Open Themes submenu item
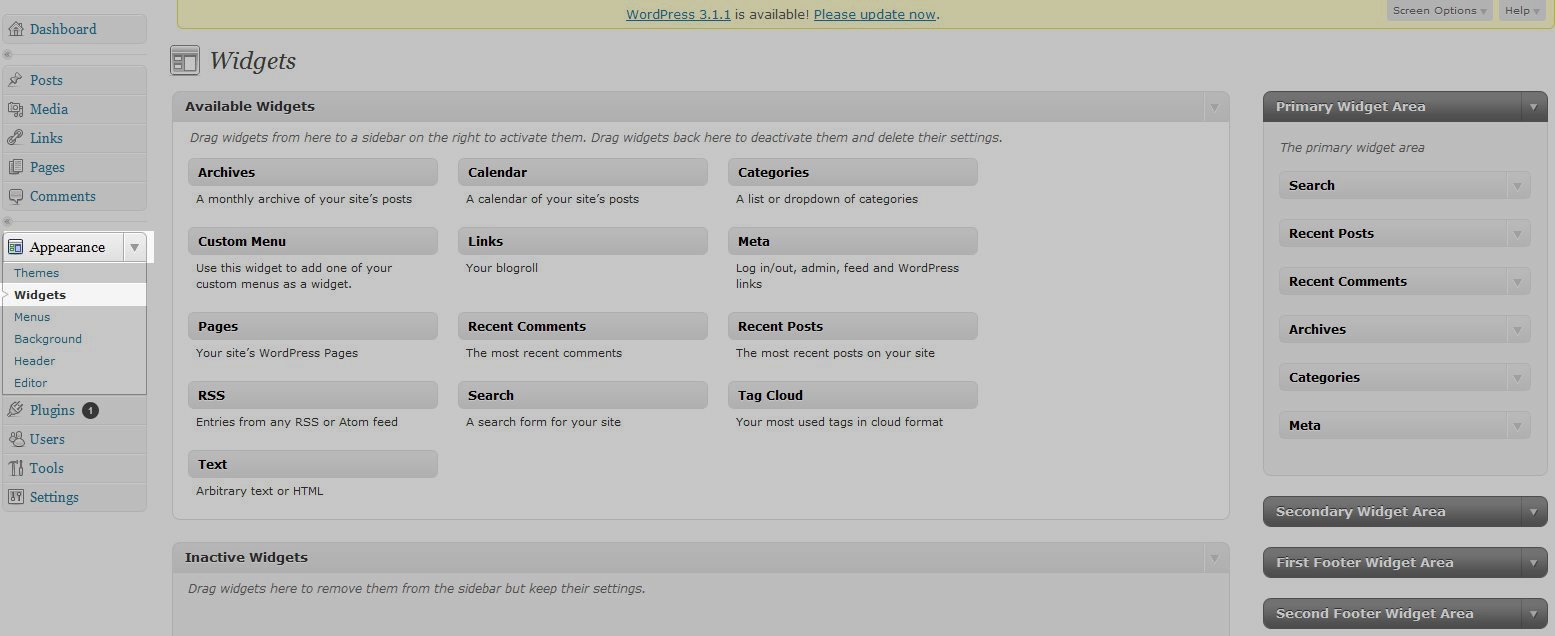 coord(37,273)
